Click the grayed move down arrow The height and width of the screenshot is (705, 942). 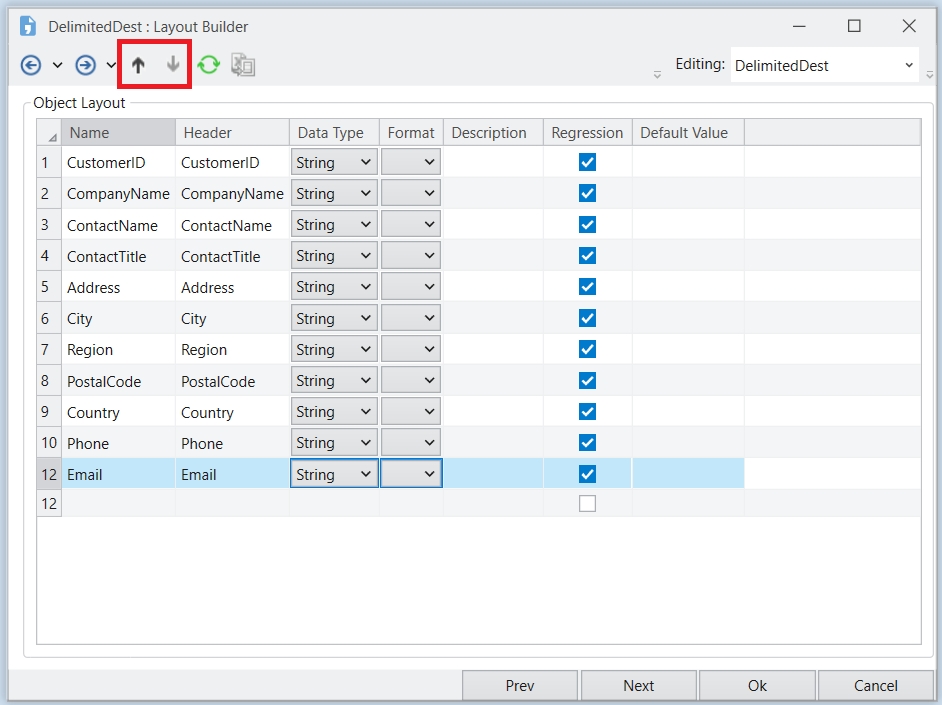coord(173,65)
